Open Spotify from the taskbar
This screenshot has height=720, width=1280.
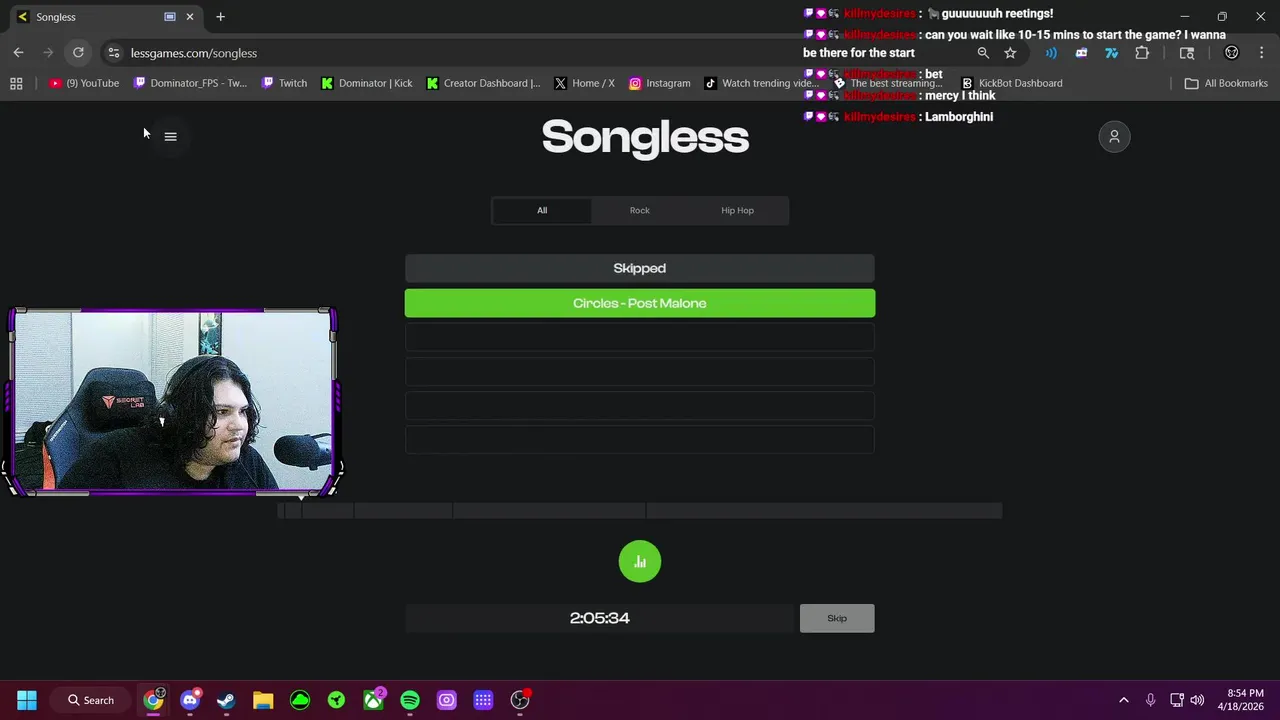(x=410, y=700)
